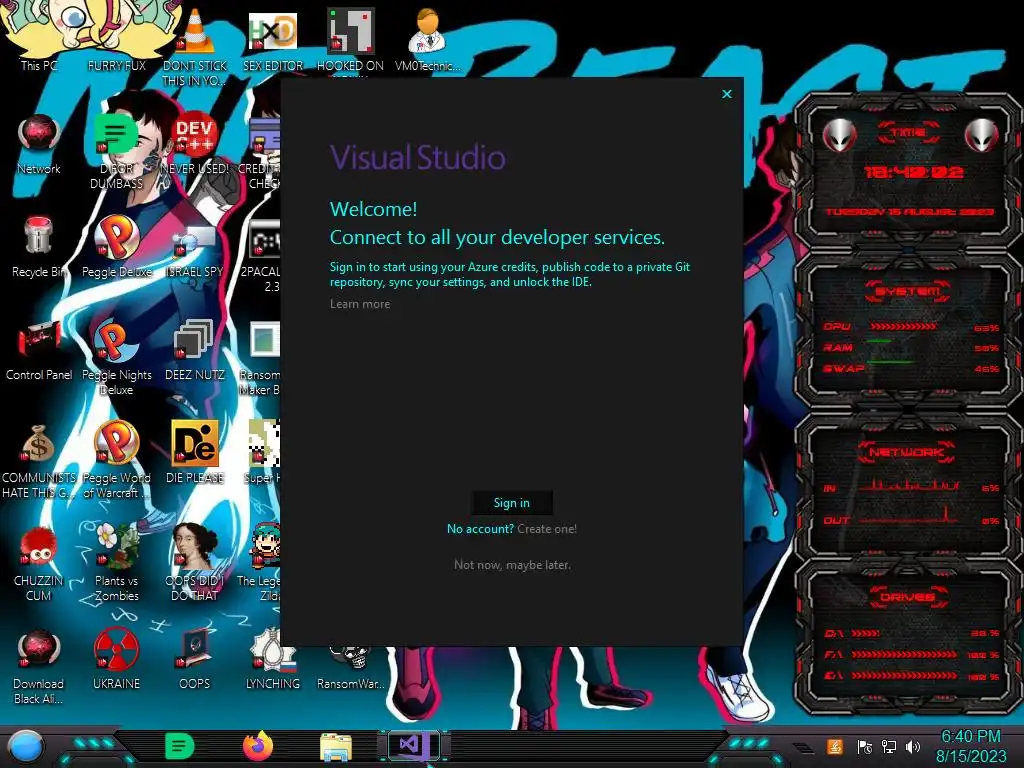Viewport: 1024px width, 768px height.
Task: Select the UKRAINE radiation icon
Action: (x=117, y=660)
